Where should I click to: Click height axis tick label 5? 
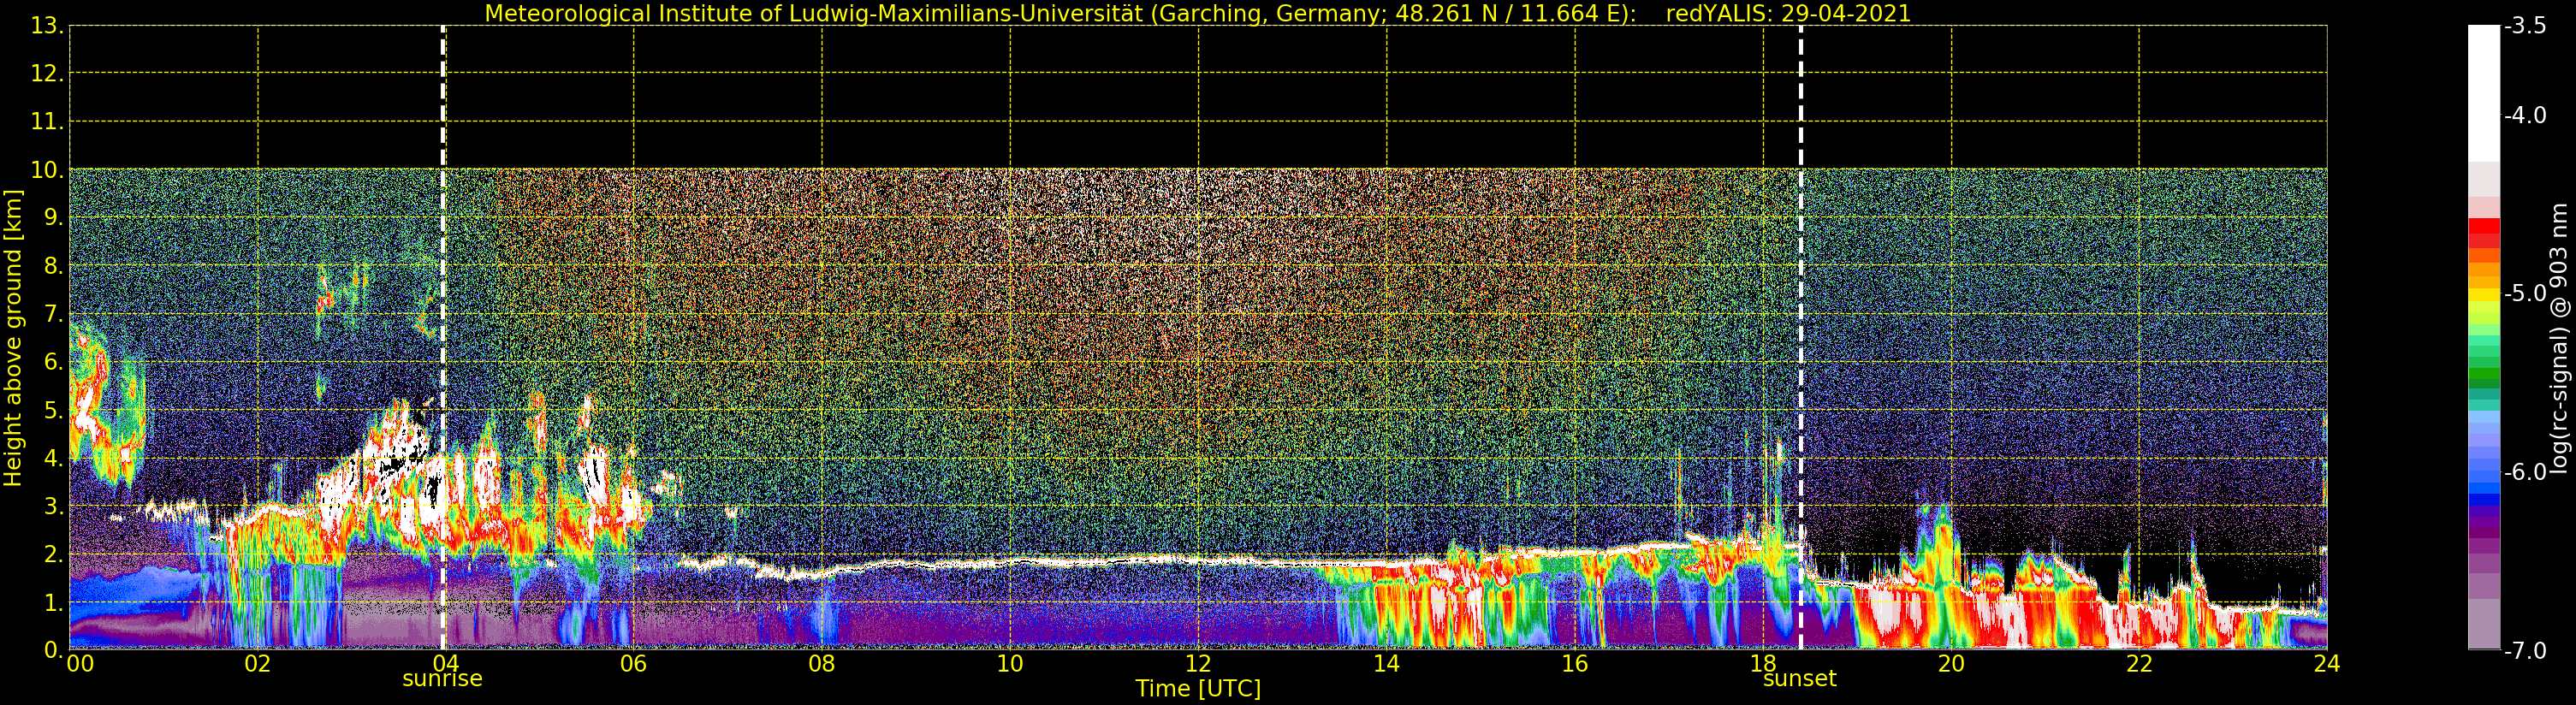[53, 410]
